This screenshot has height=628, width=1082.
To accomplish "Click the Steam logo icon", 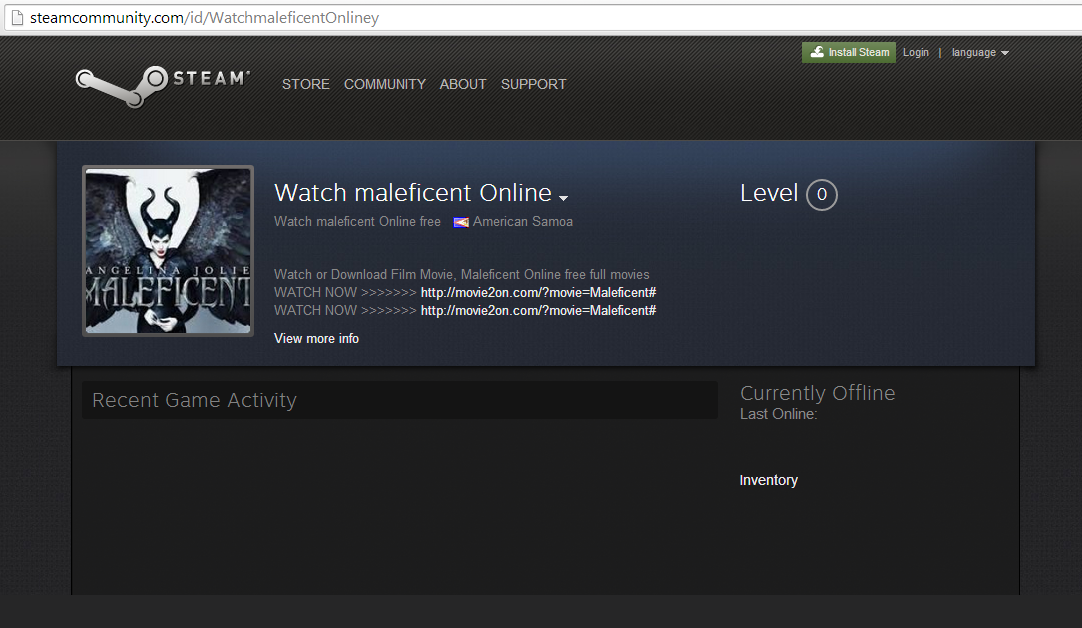I will (x=162, y=85).
